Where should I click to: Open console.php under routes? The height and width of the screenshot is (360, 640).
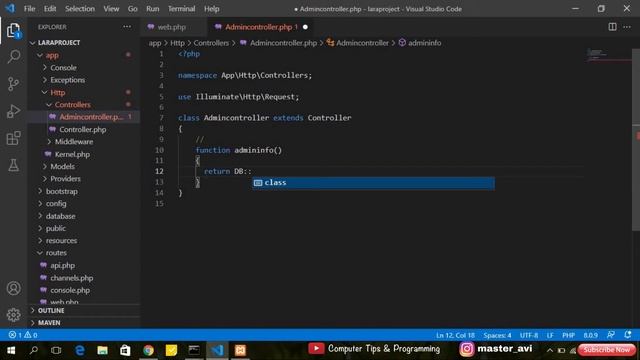click(x=84, y=290)
